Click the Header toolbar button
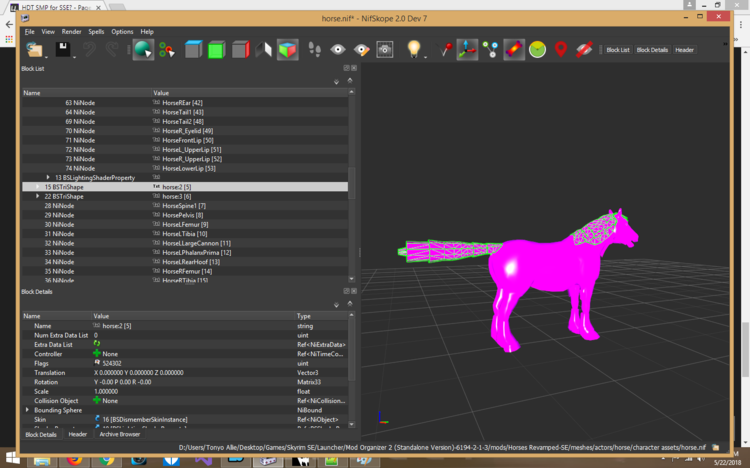 pyautogui.click(x=684, y=50)
